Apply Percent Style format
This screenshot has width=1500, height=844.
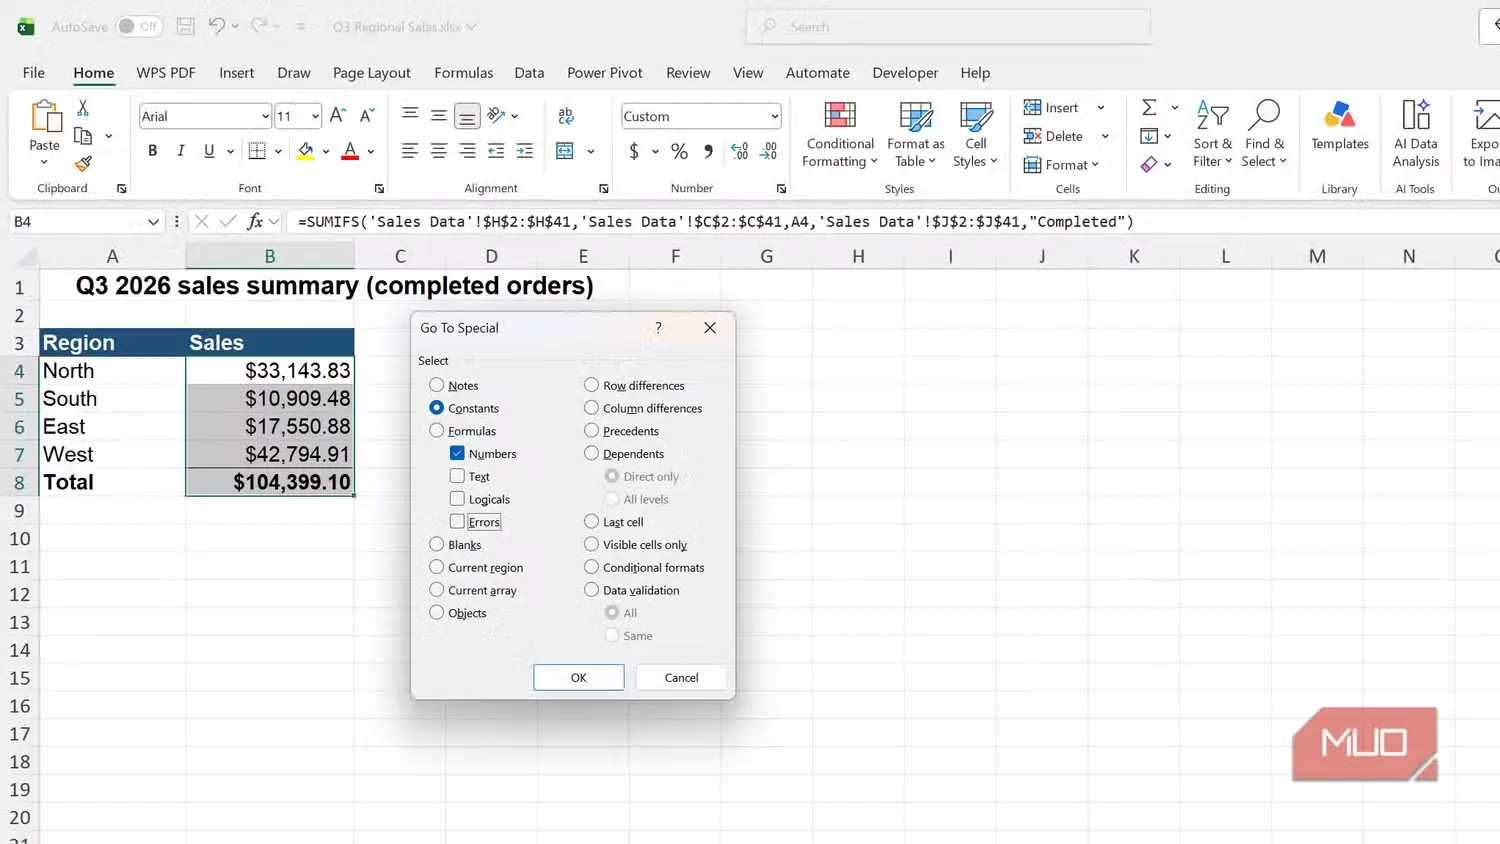[x=679, y=151]
